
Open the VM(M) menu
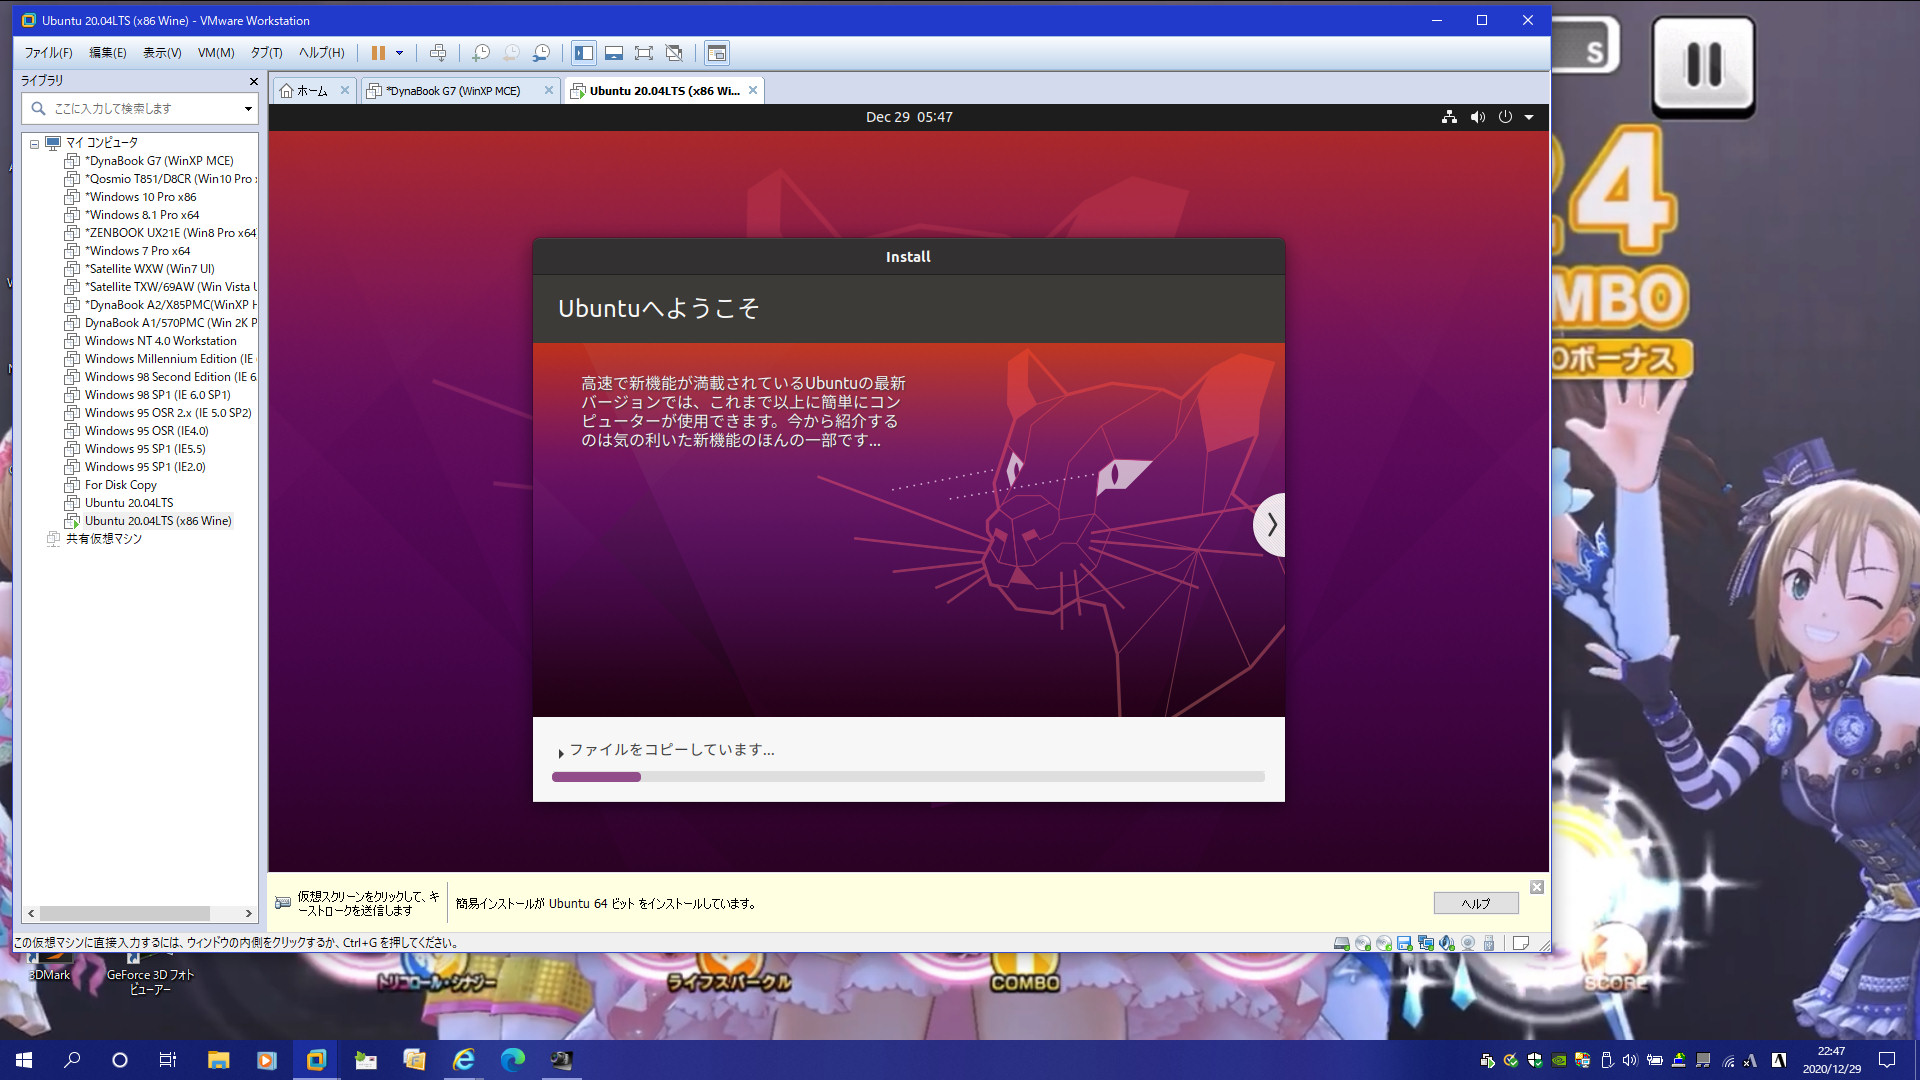point(216,53)
